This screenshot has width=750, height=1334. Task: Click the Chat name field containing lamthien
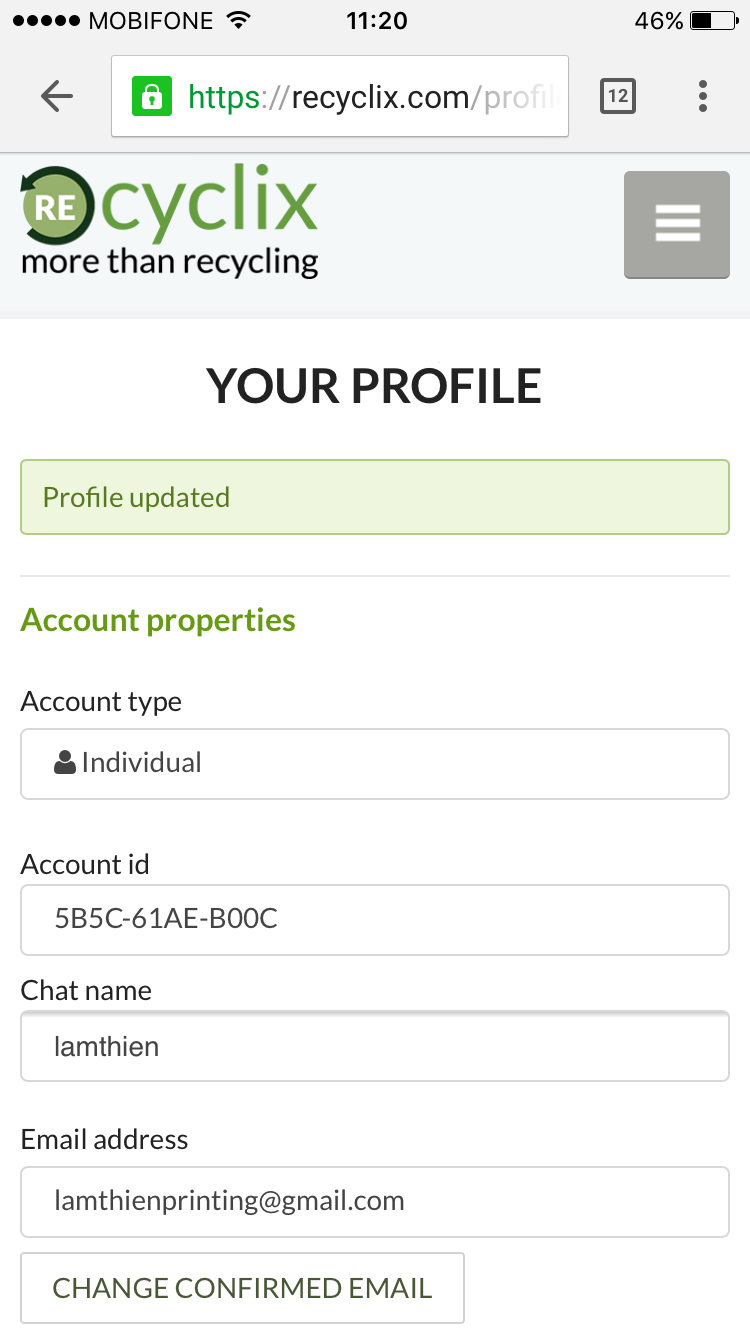tap(374, 1047)
